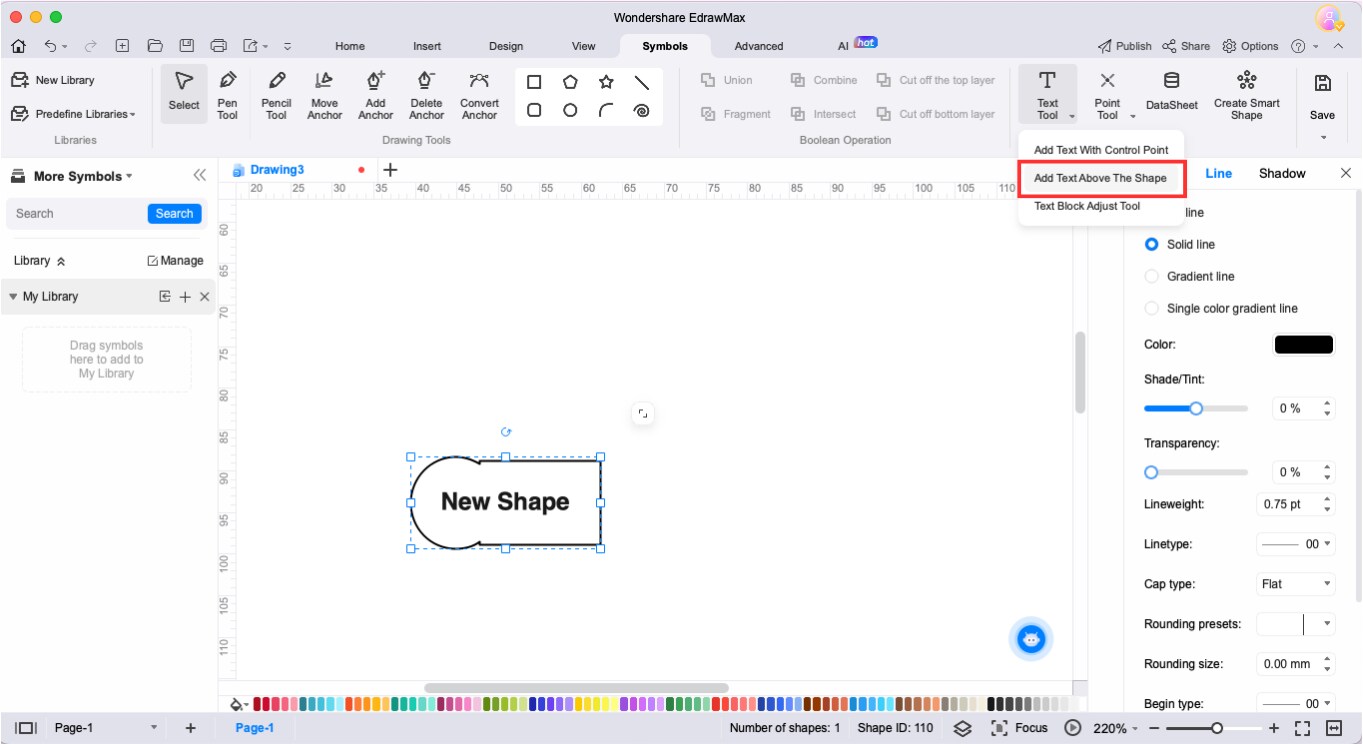Pick the circle drawing shape
Image resolution: width=1363 pixels, height=744 pixels.
[570, 110]
